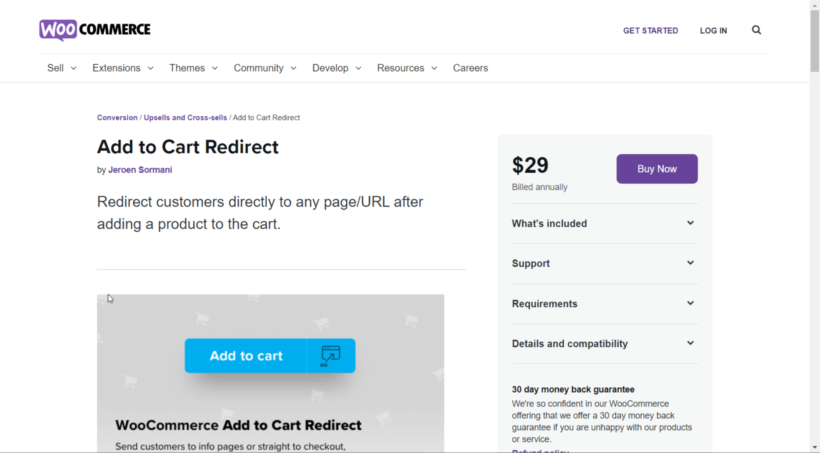Image resolution: width=820 pixels, height=453 pixels.
Task: Expand Details and compatibility section
Action: point(605,344)
